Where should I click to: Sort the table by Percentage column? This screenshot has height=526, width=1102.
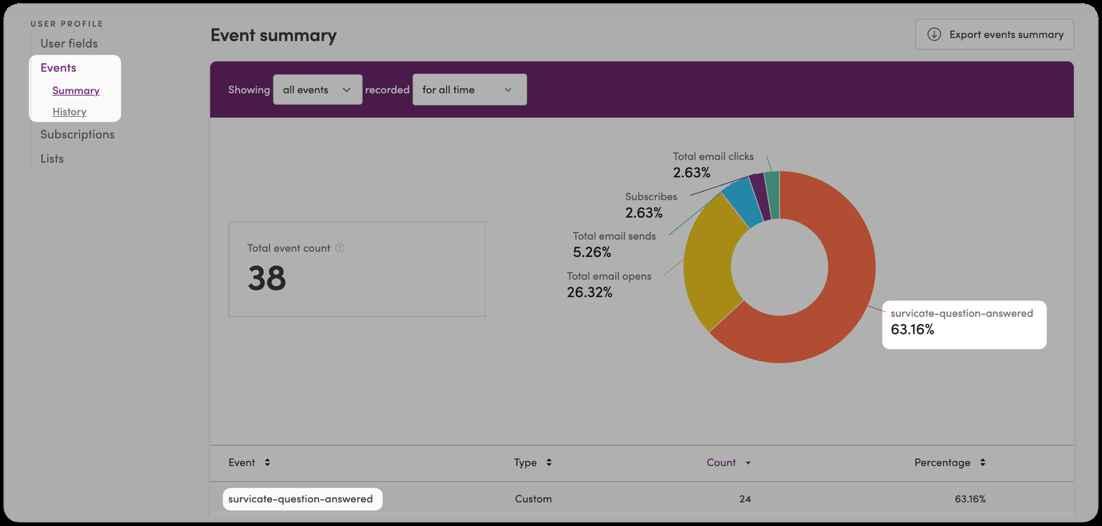(949, 463)
